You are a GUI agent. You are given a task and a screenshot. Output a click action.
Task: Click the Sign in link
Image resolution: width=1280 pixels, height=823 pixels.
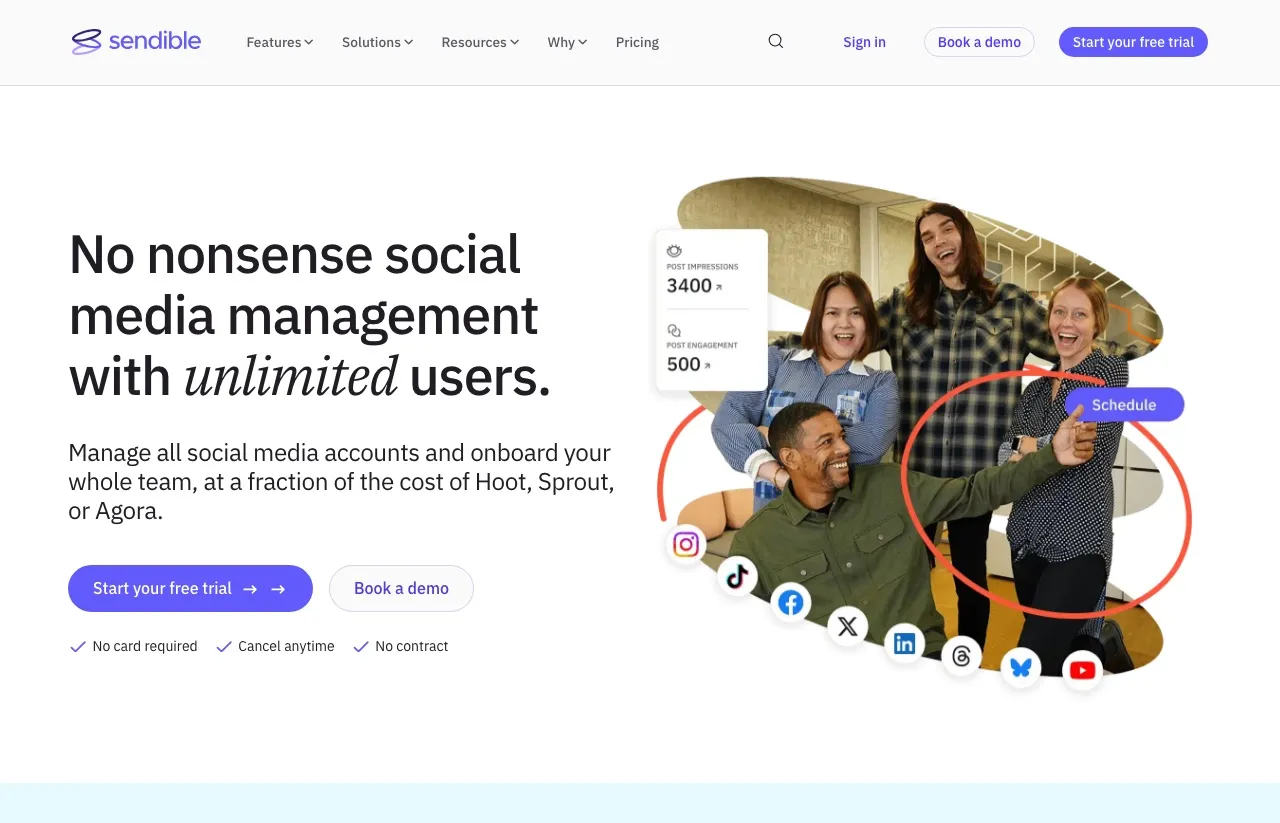[864, 42]
